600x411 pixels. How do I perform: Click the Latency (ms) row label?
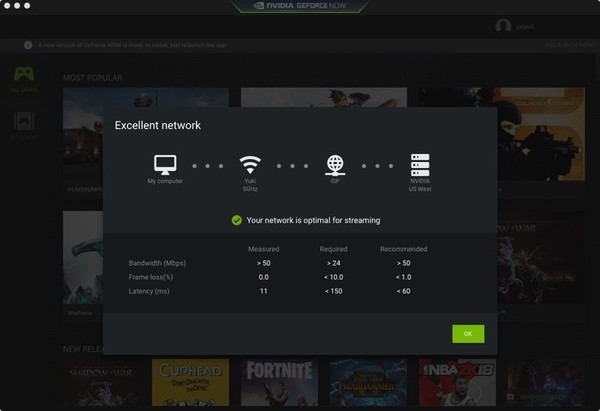(x=149, y=291)
